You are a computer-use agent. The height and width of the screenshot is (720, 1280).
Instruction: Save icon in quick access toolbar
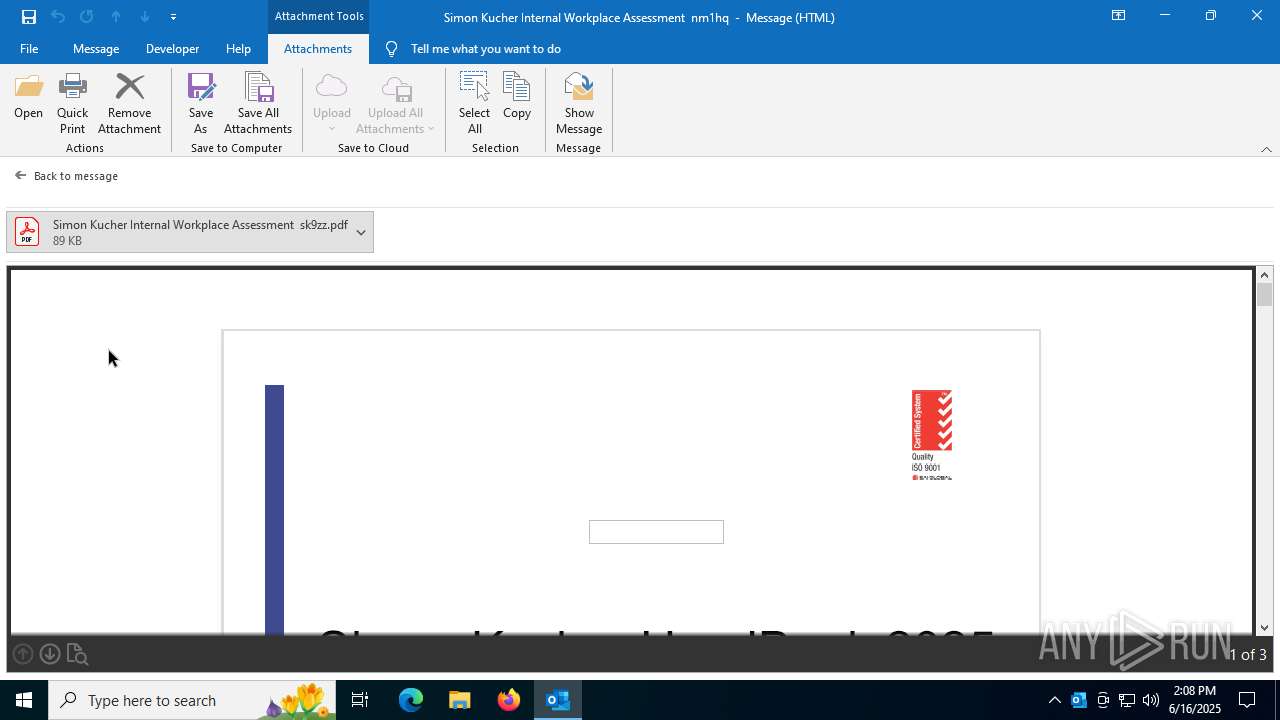click(x=29, y=16)
